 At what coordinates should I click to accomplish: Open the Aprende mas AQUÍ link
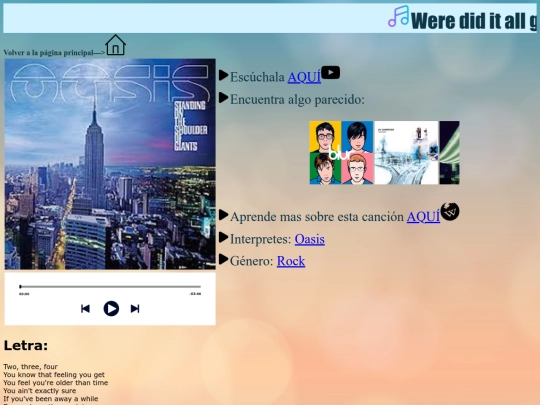click(x=423, y=217)
